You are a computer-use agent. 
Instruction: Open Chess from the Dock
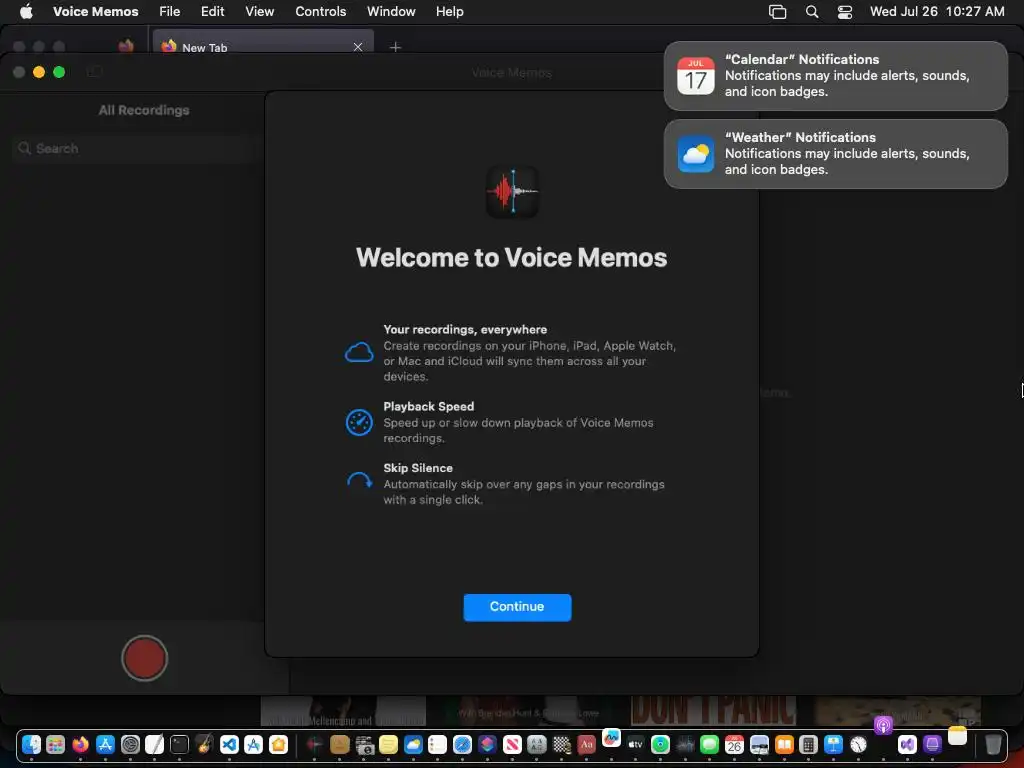click(x=562, y=744)
